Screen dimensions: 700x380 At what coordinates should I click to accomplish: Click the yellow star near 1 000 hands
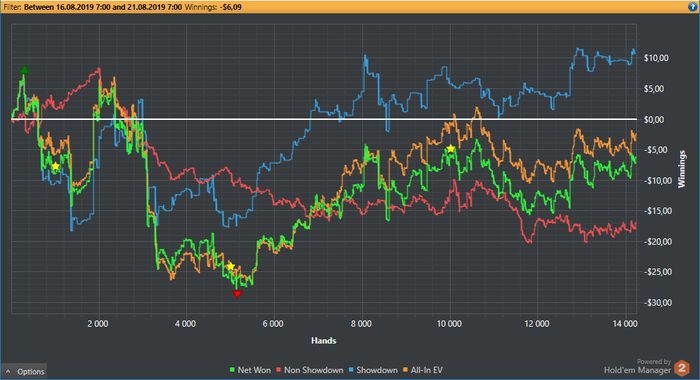pos(55,166)
